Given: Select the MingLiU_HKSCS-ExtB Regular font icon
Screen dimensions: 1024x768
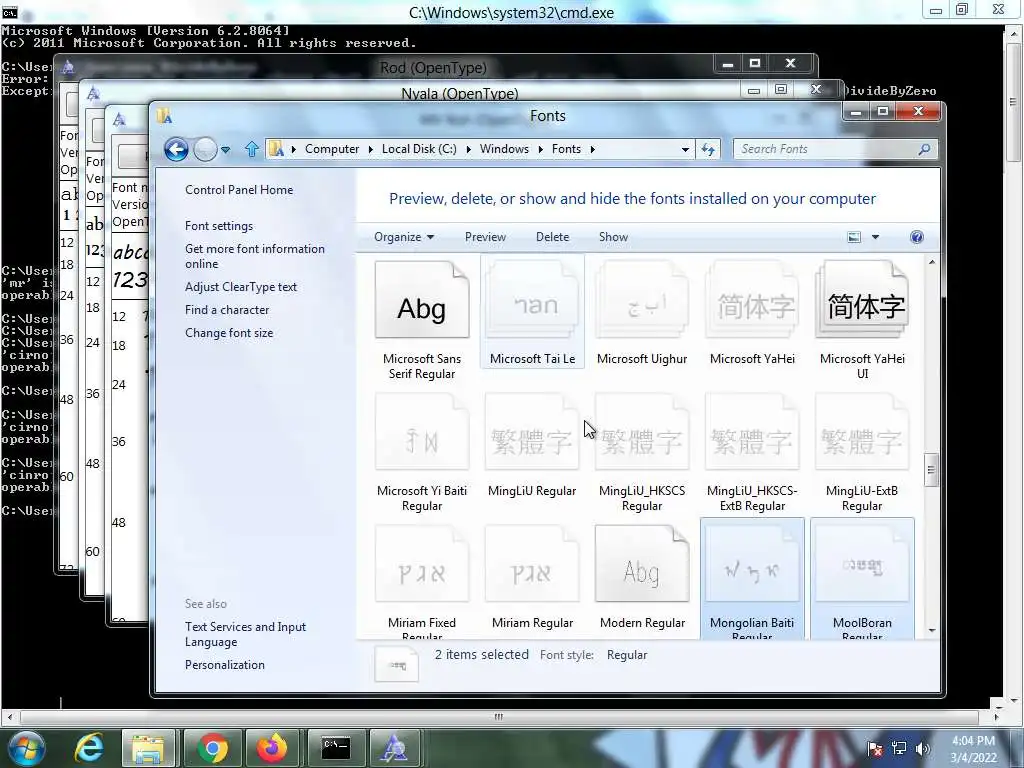Looking at the screenshot, I should tap(752, 432).
